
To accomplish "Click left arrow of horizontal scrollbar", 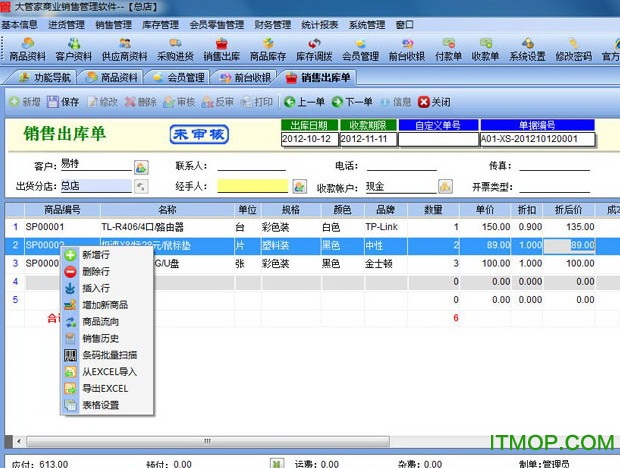I will [x=19, y=441].
